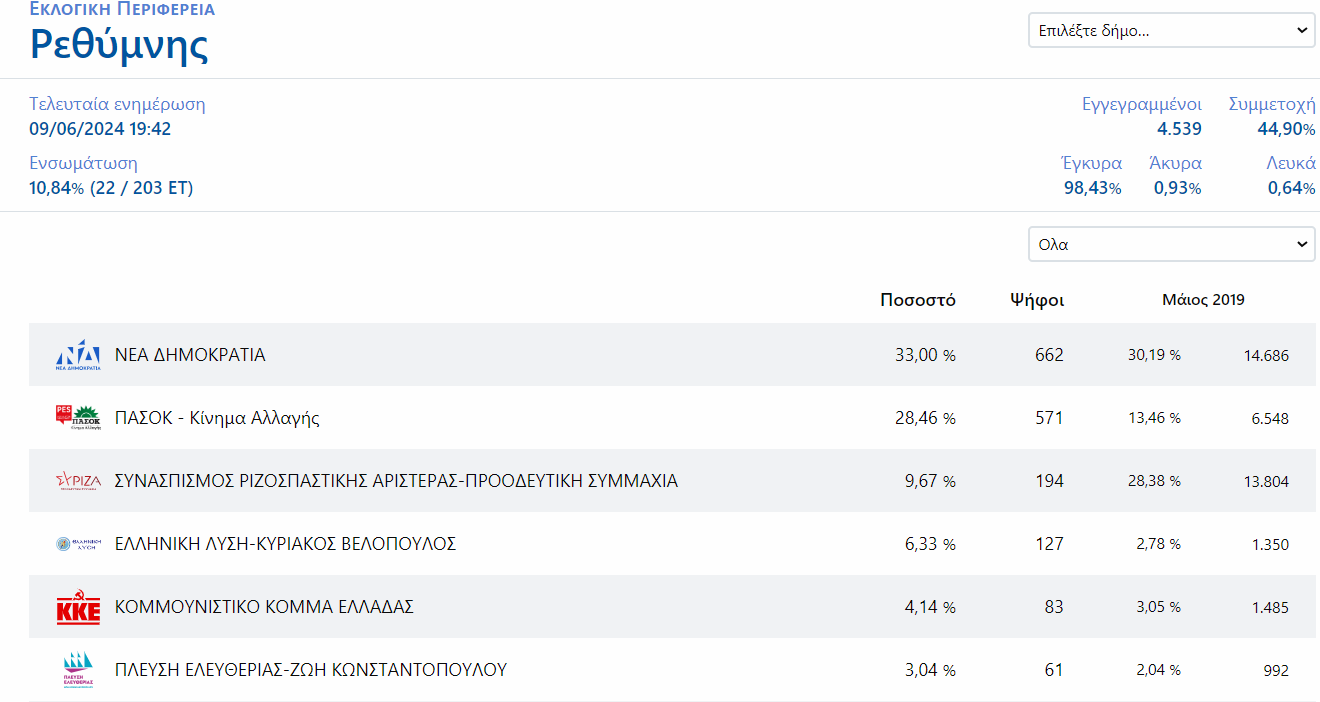Click ΠΑΣΟΚ 2019 percentage 13,46 %
The width and height of the screenshot is (1320, 702).
[x=1154, y=418]
